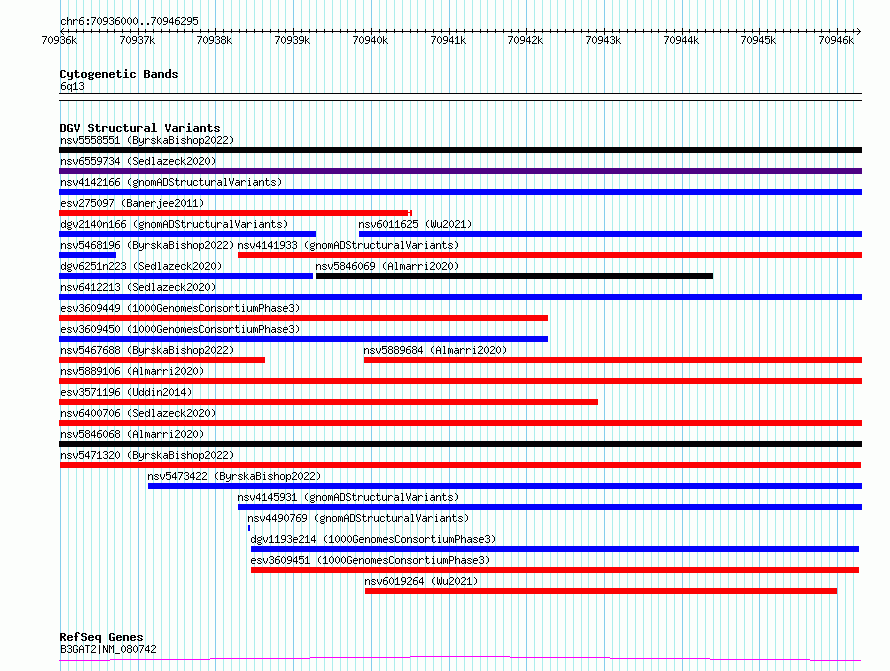Image resolution: width=890 pixels, height=671 pixels.
Task: Click the purple nsv6559734 variant bar
Action: (460, 171)
